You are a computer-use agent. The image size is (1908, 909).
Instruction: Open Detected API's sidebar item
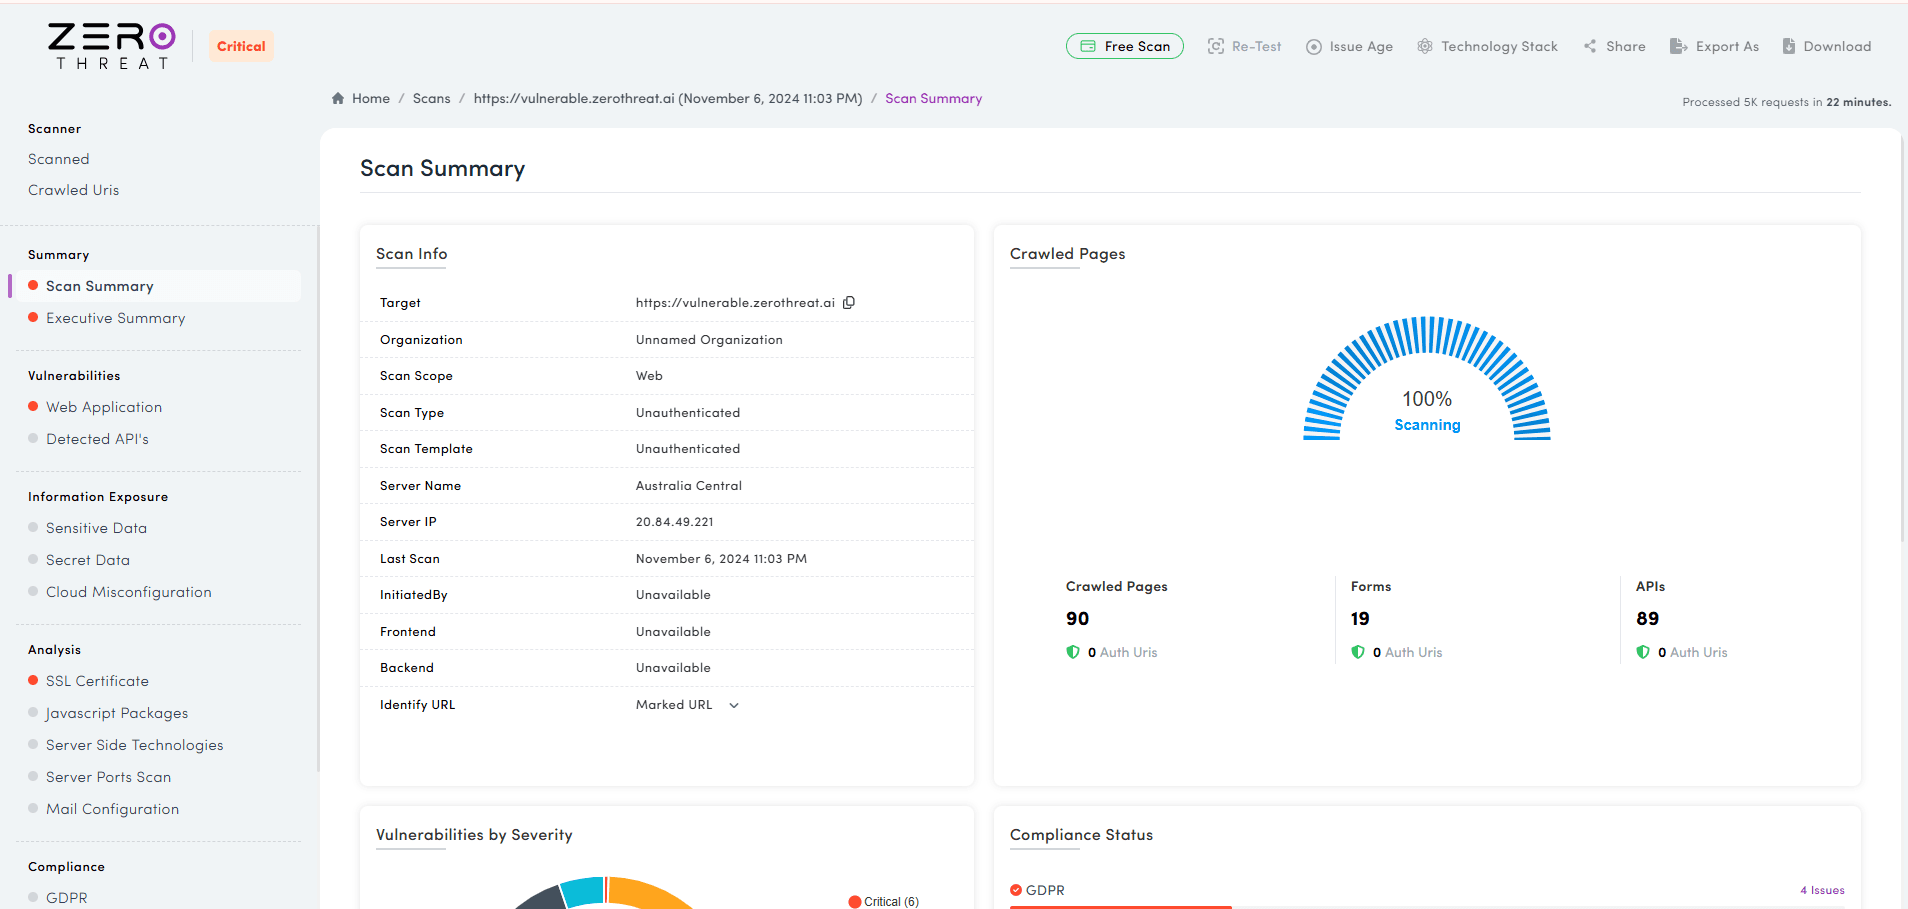[x=97, y=439]
